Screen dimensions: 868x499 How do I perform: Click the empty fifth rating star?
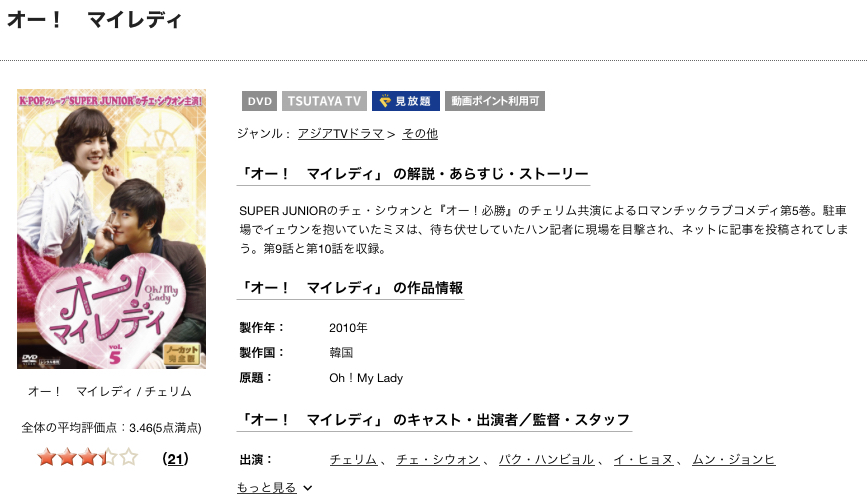(x=128, y=457)
